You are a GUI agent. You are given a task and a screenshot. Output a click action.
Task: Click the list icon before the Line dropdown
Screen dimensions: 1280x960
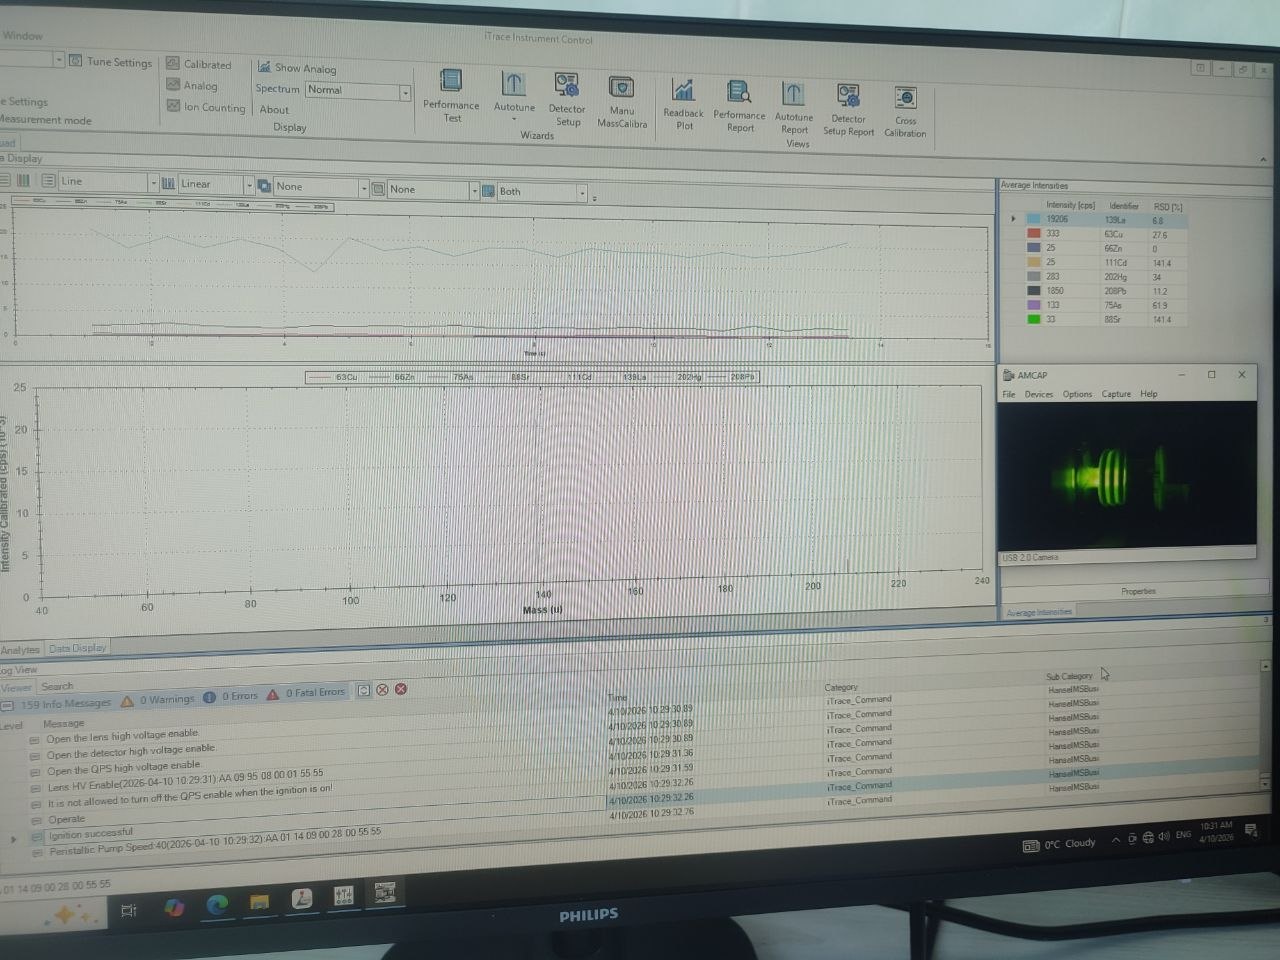tap(48, 180)
